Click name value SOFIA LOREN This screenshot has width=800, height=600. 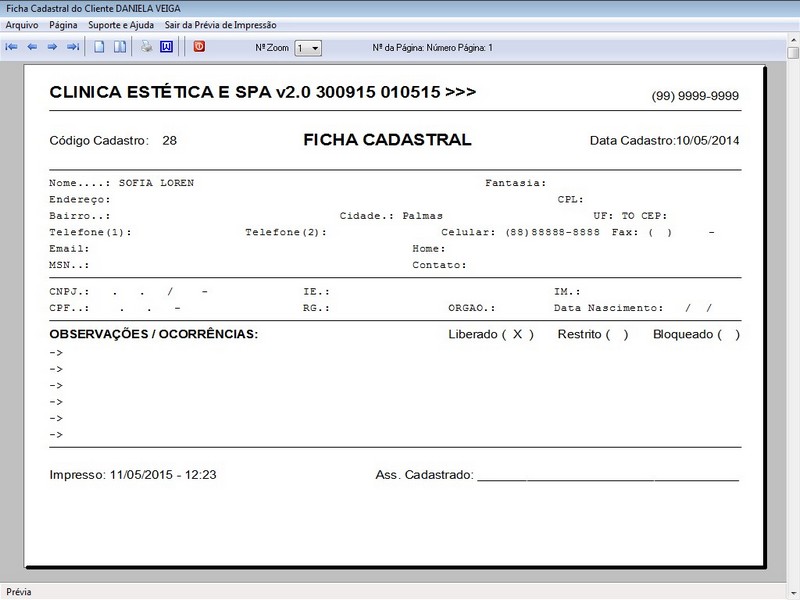coord(156,183)
